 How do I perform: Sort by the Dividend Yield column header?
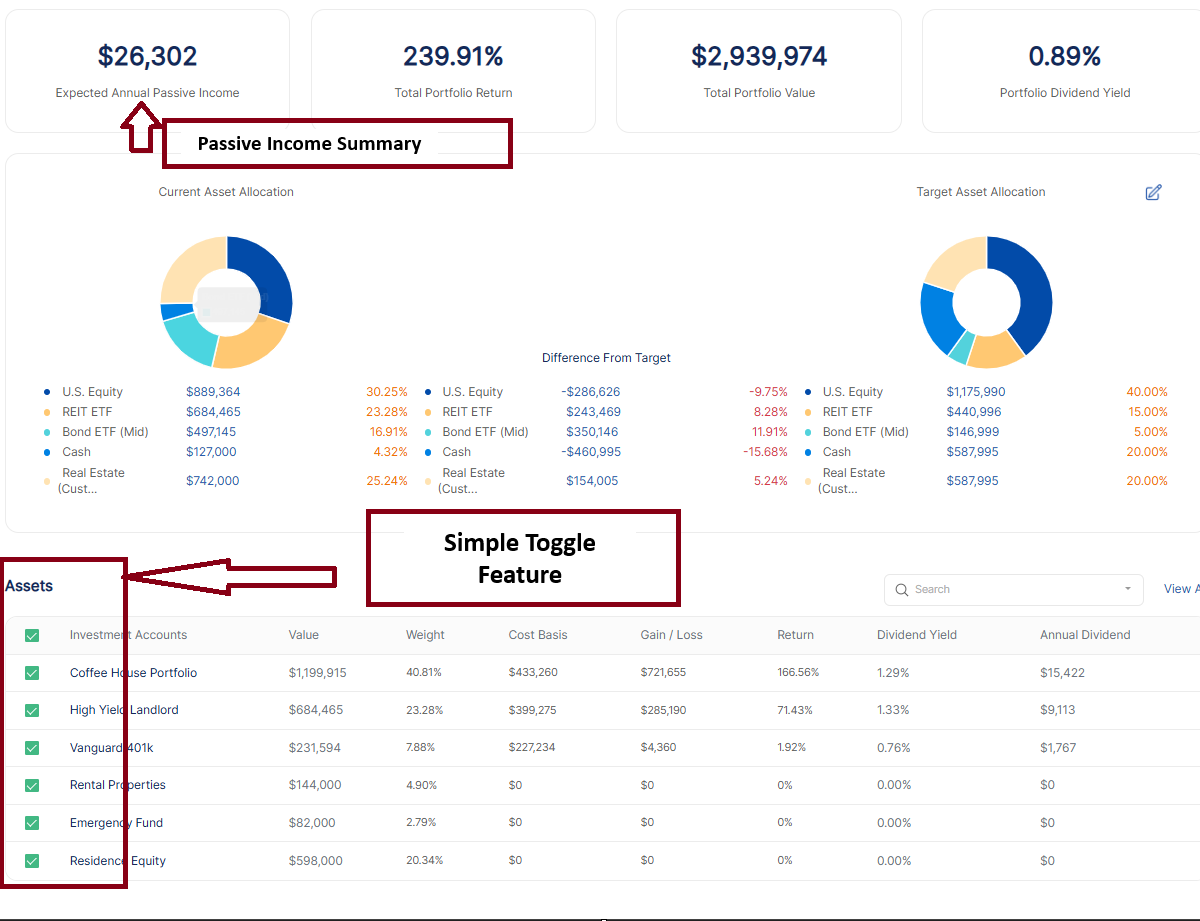point(916,635)
